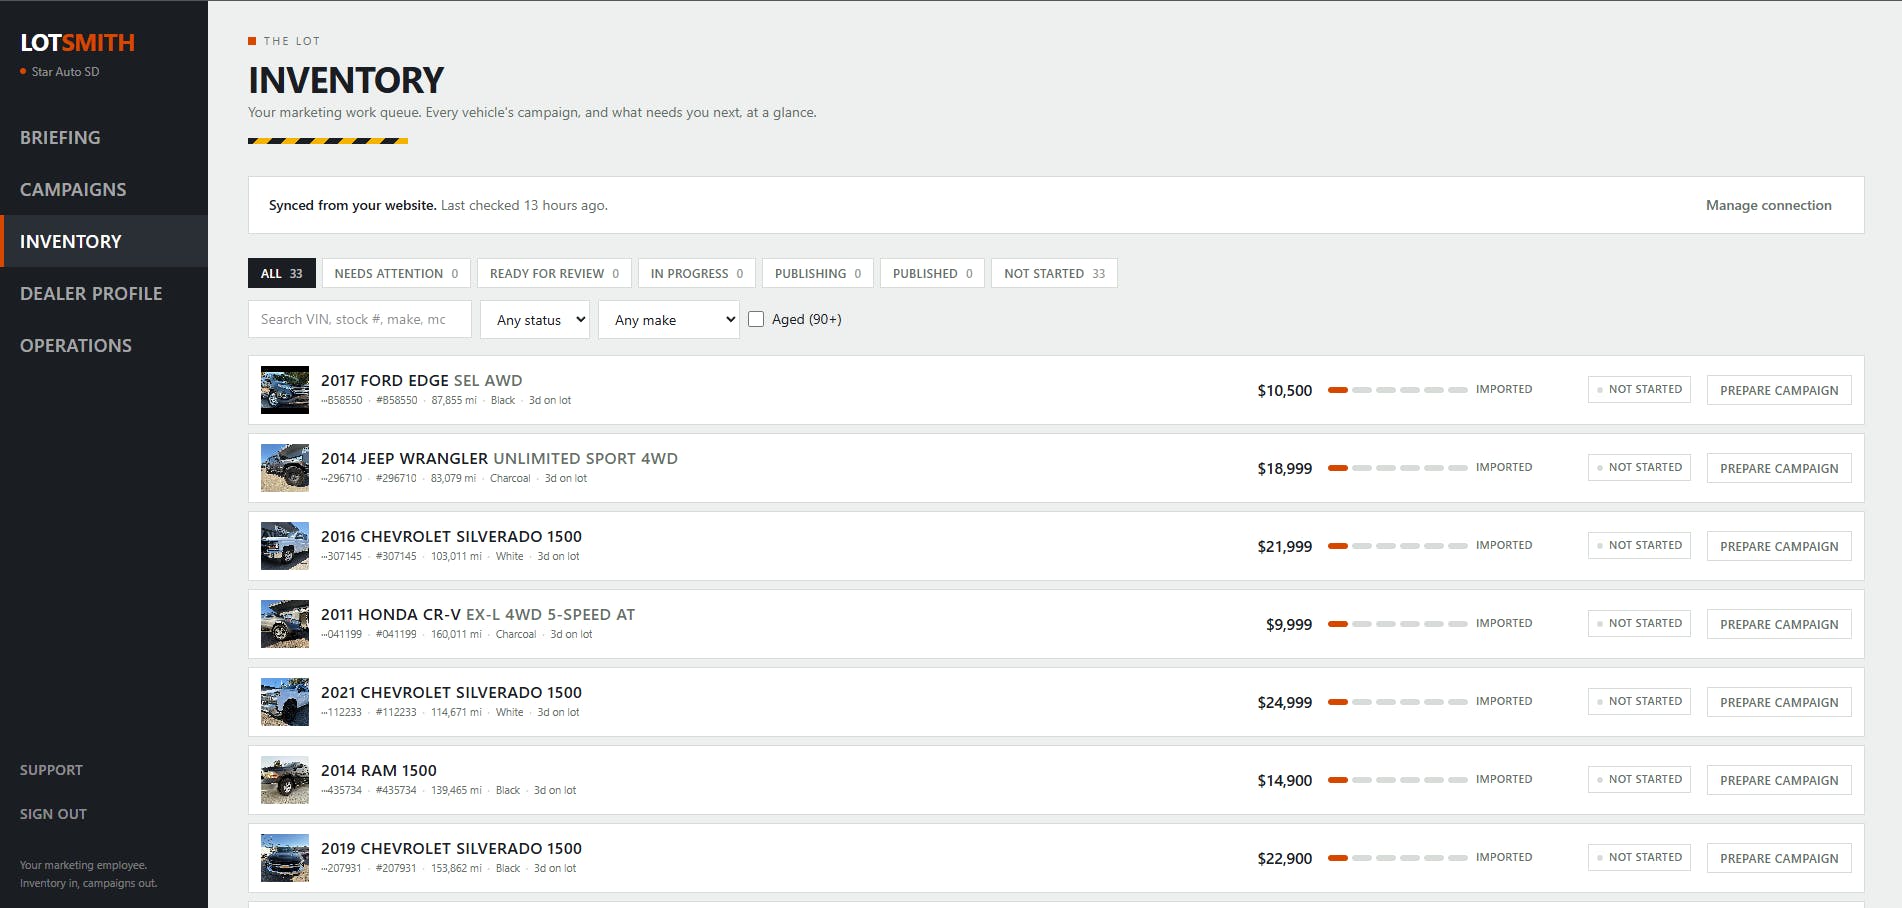1902x908 pixels.
Task: Prepare campaign for 2011 Honda CR-V
Action: coord(1779,624)
